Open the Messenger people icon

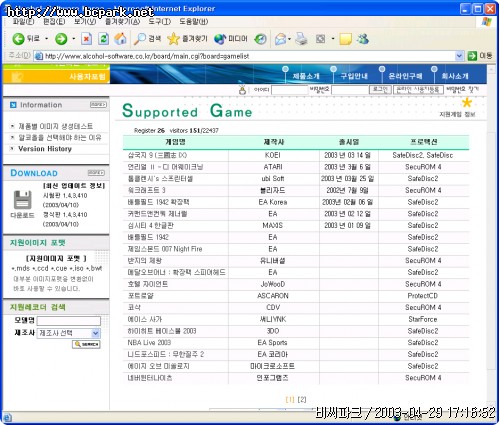point(363,39)
